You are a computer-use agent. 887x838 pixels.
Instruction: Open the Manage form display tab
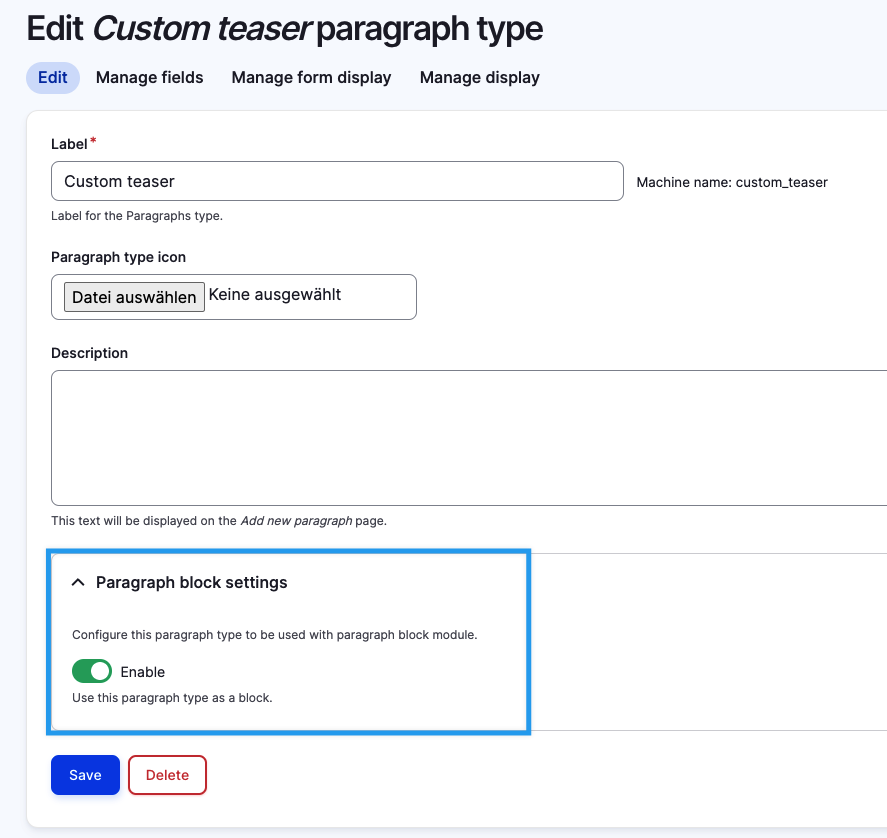[x=311, y=77]
